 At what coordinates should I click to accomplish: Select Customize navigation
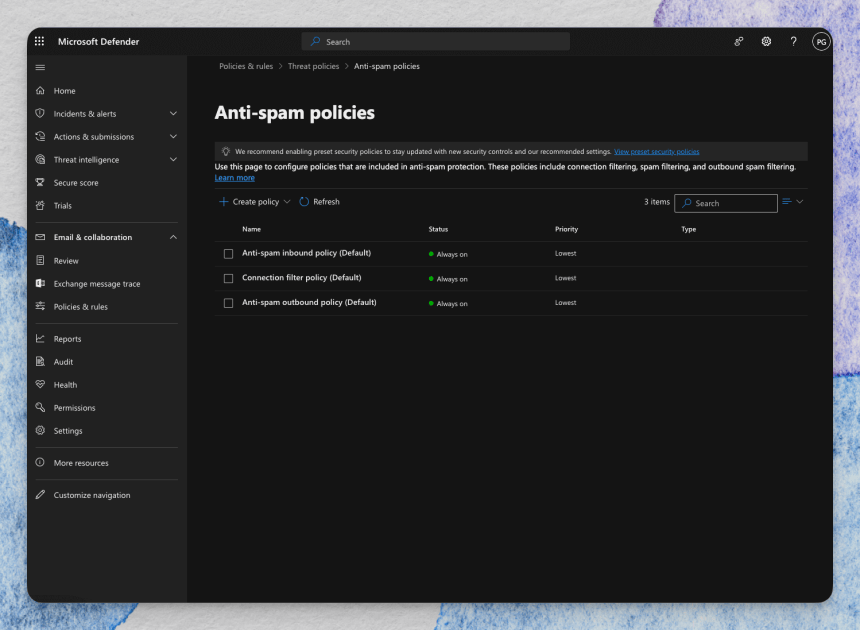click(92, 495)
